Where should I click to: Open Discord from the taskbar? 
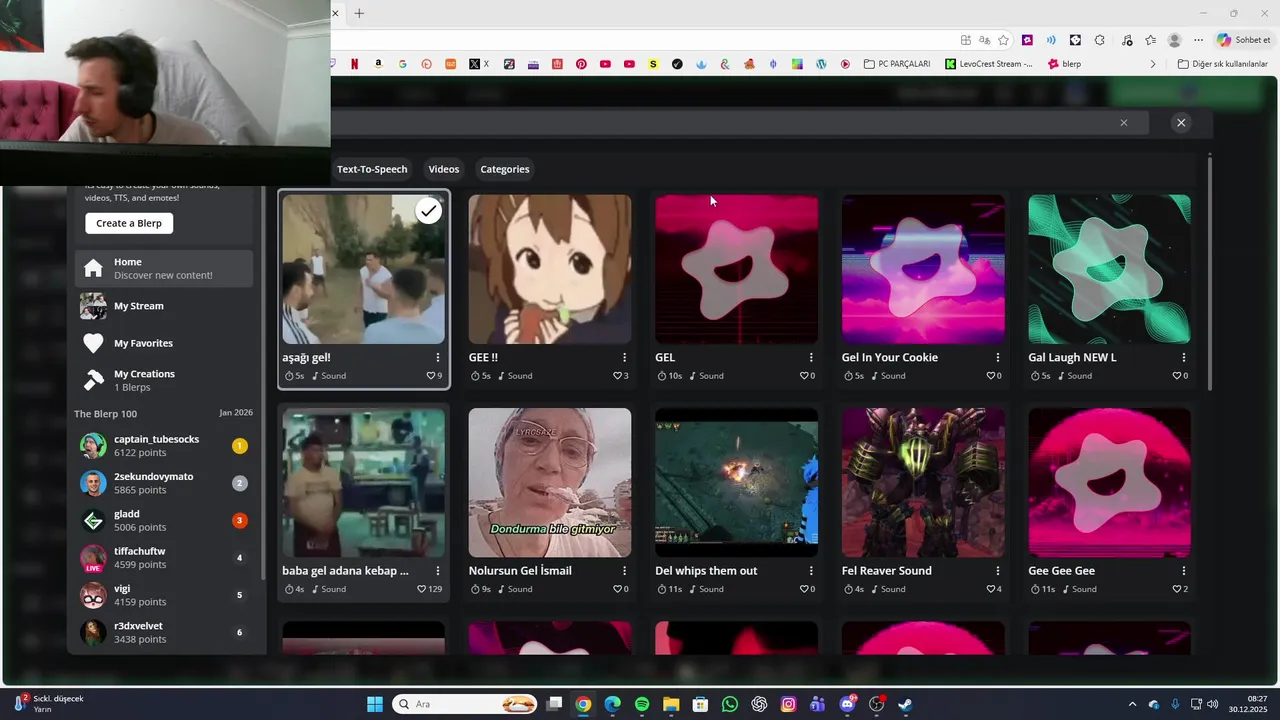(848, 704)
